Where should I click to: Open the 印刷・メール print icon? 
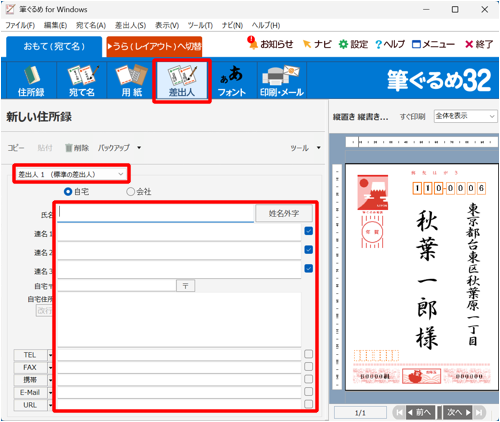(x=282, y=80)
